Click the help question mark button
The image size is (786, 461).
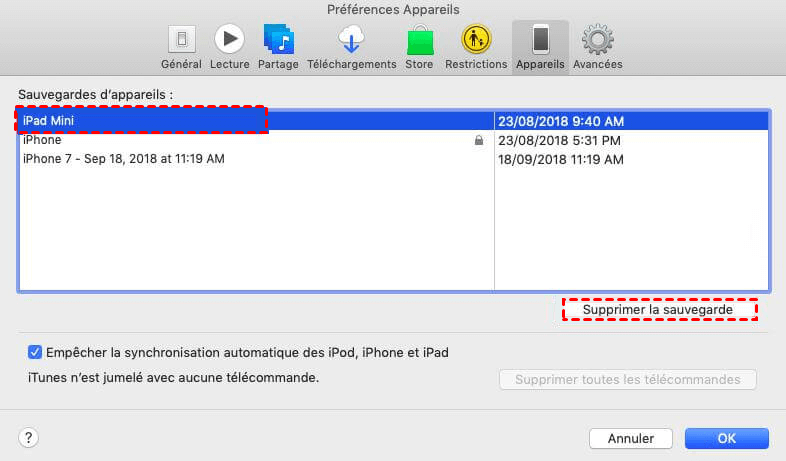click(x=29, y=438)
